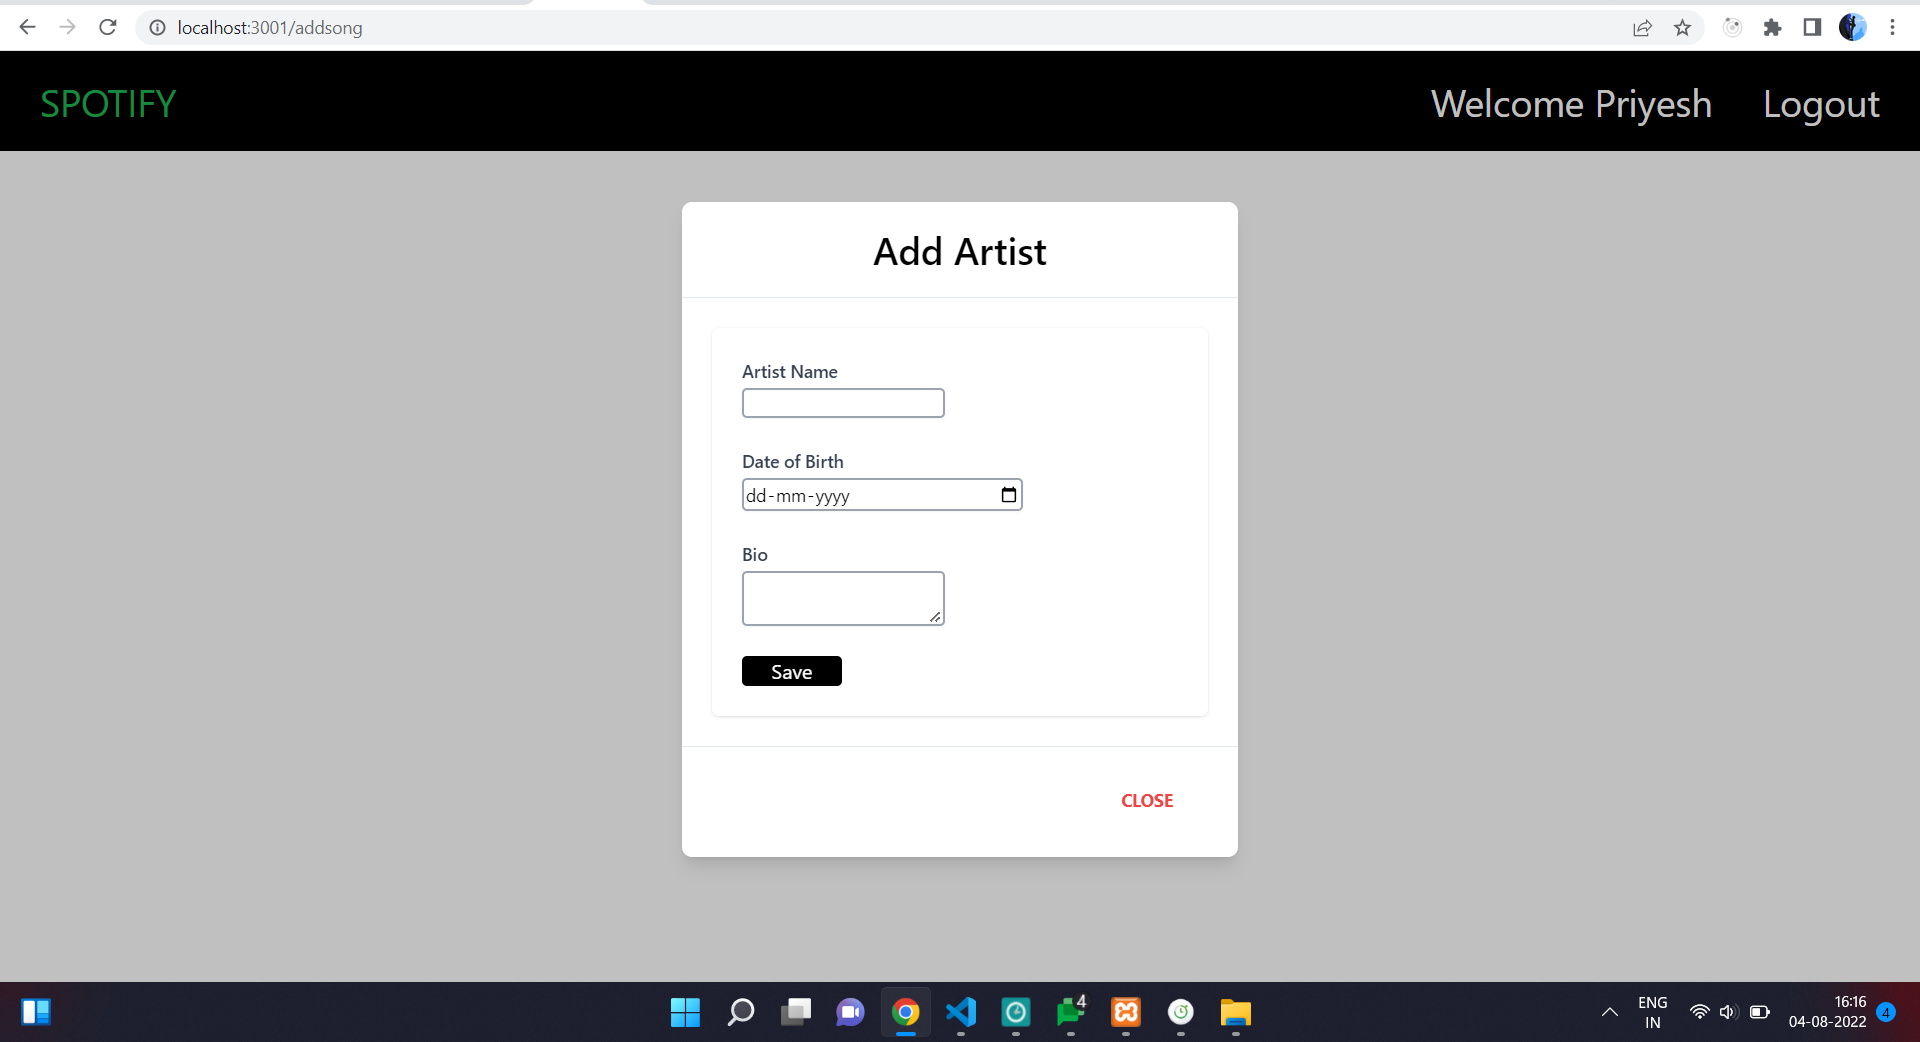Click the CLOSE link in the dialog
Image resolution: width=1920 pixels, height=1042 pixels.
click(1147, 800)
